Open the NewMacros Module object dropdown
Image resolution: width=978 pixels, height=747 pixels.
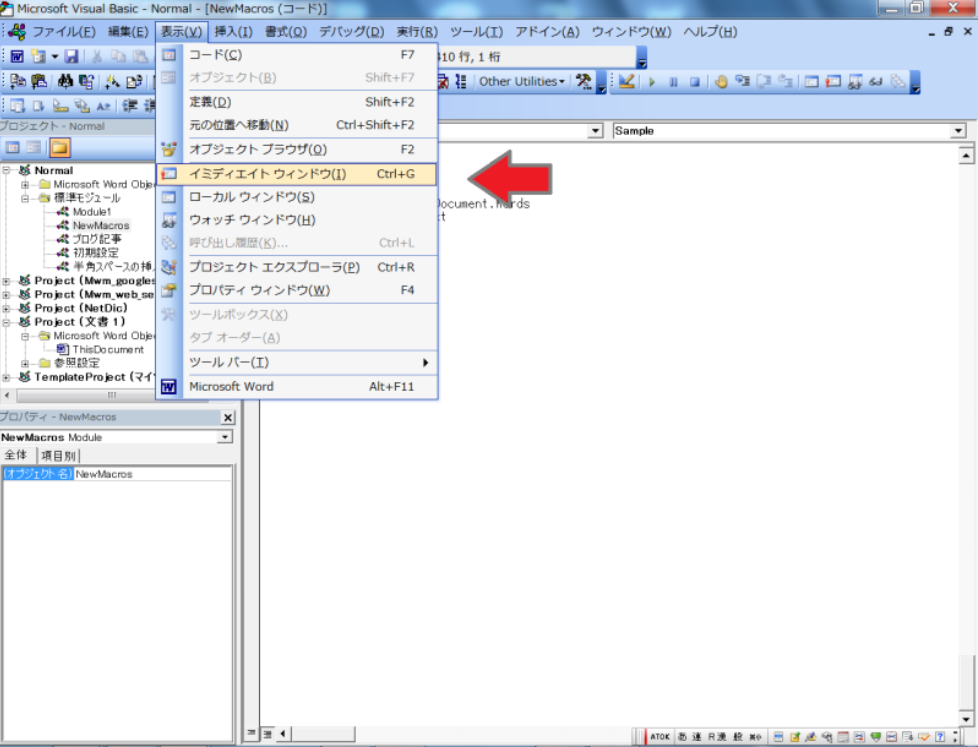tap(225, 437)
